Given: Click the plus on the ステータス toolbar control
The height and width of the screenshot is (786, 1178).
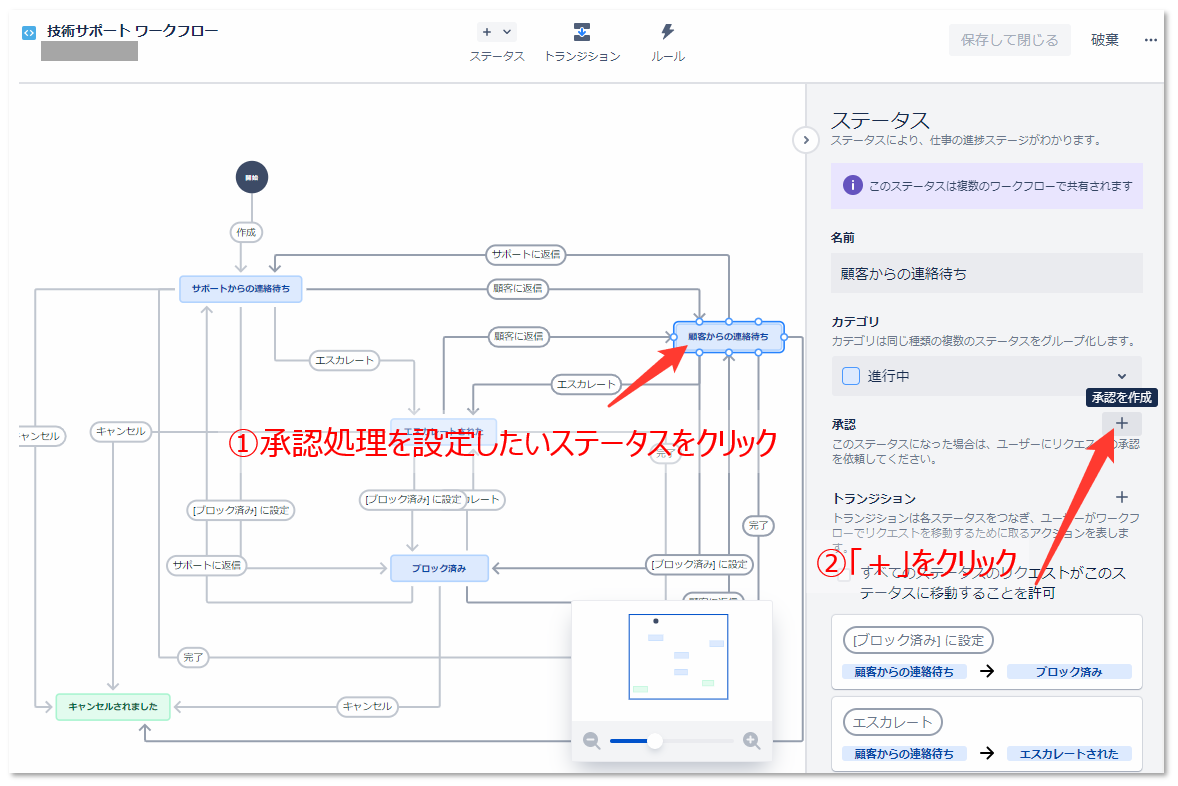Looking at the screenshot, I should point(489,31).
